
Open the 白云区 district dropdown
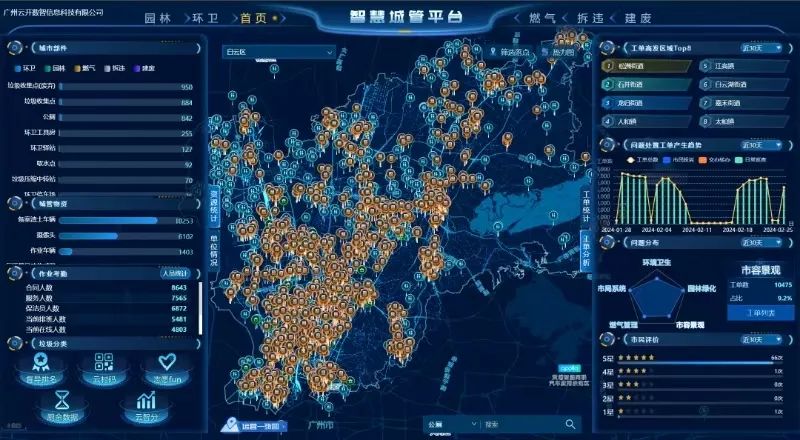[x=279, y=52]
